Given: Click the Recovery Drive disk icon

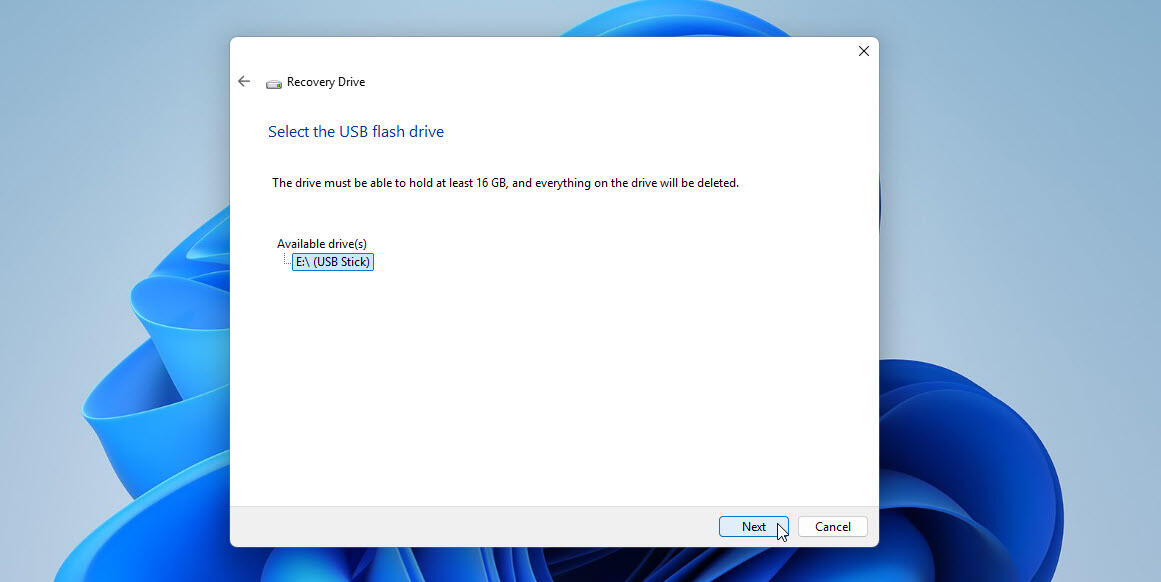Looking at the screenshot, I should pos(274,83).
